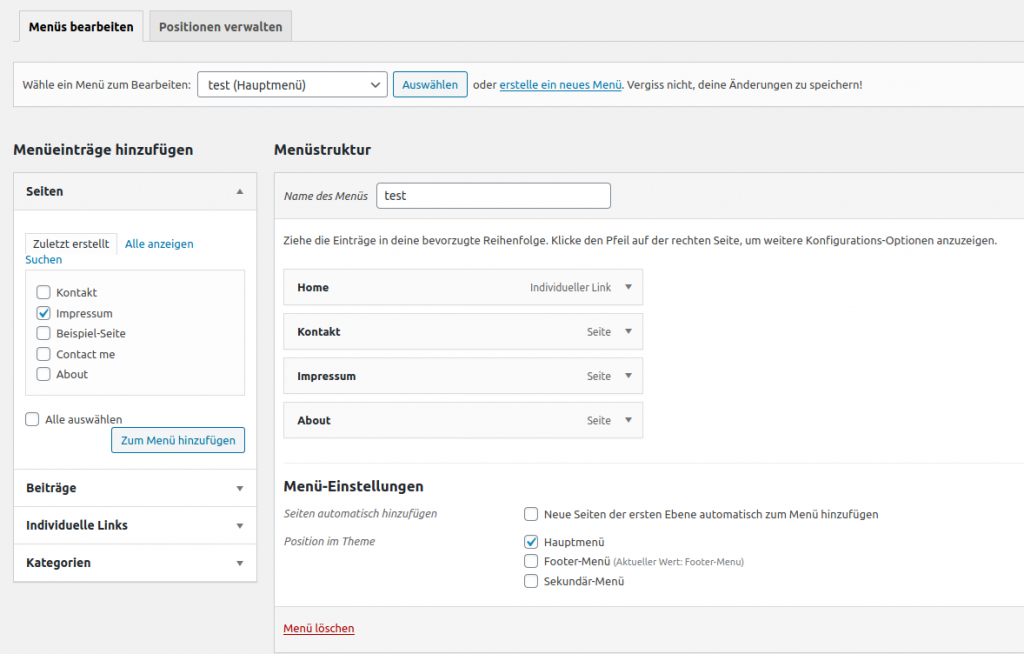This screenshot has height=654, width=1024.
Task: Select the Impressum menu entry title
Action: (x=327, y=376)
